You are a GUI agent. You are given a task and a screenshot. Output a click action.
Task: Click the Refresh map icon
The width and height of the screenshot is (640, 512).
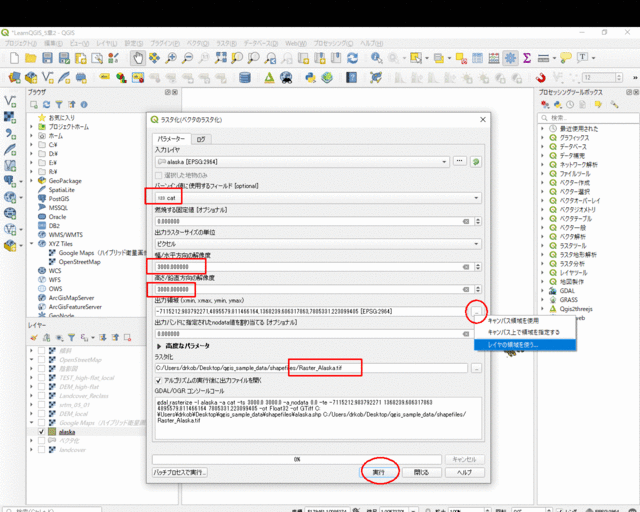(x=353, y=58)
